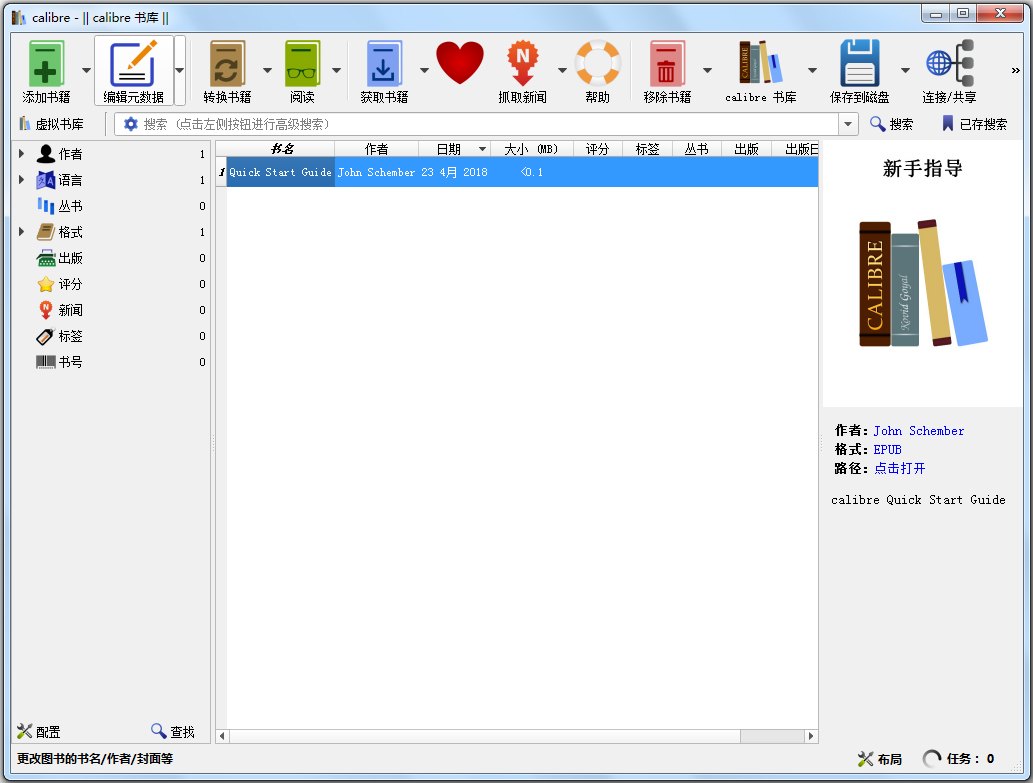Open the Read dropdown arrow

tap(337, 70)
